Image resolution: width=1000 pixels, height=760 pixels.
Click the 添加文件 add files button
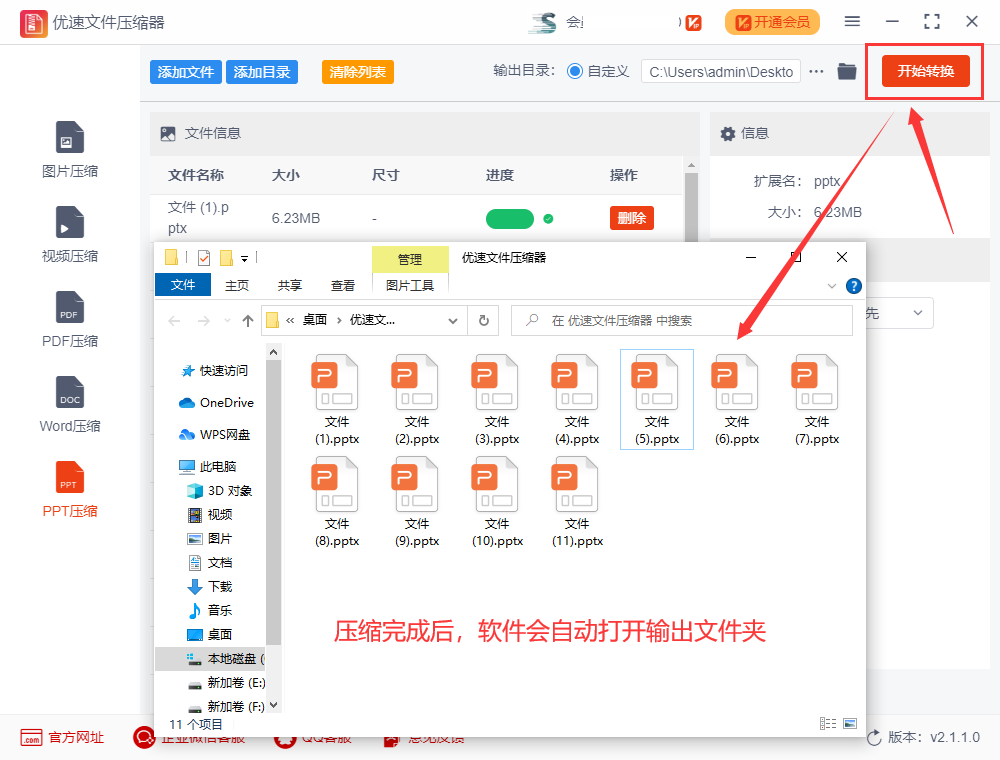pyautogui.click(x=186, y=72)
